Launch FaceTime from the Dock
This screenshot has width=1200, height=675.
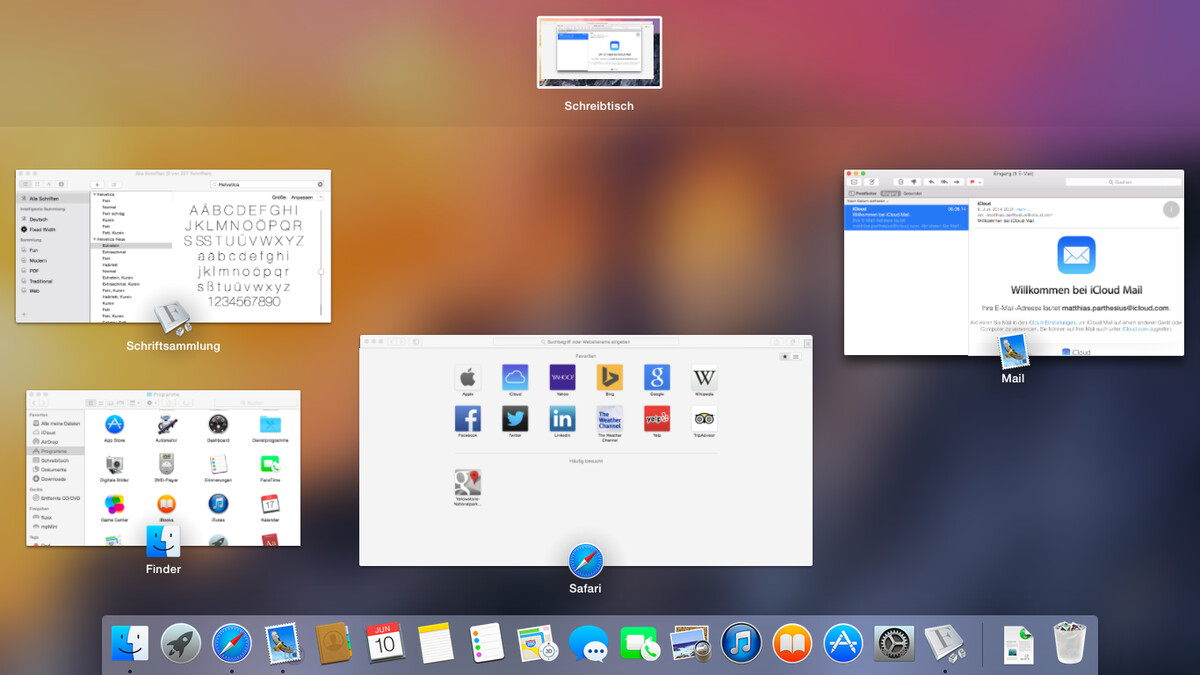click(639, 643)
